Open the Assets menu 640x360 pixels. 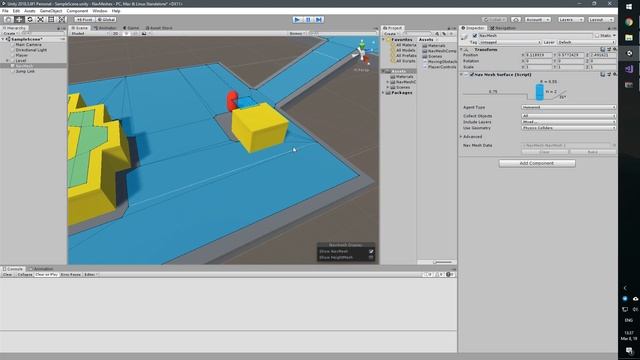coord(29,11)
